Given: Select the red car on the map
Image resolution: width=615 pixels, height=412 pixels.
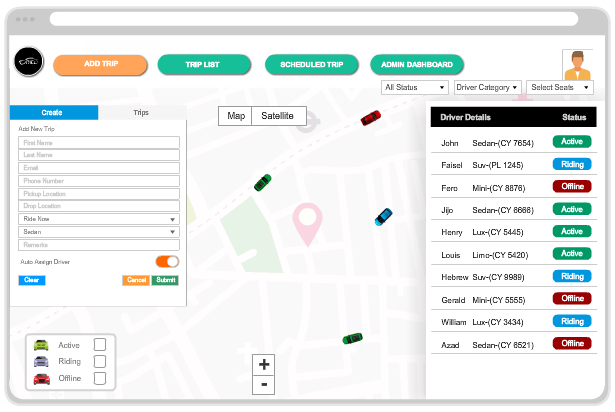Looking at the screenshot, I should [370, 118].
